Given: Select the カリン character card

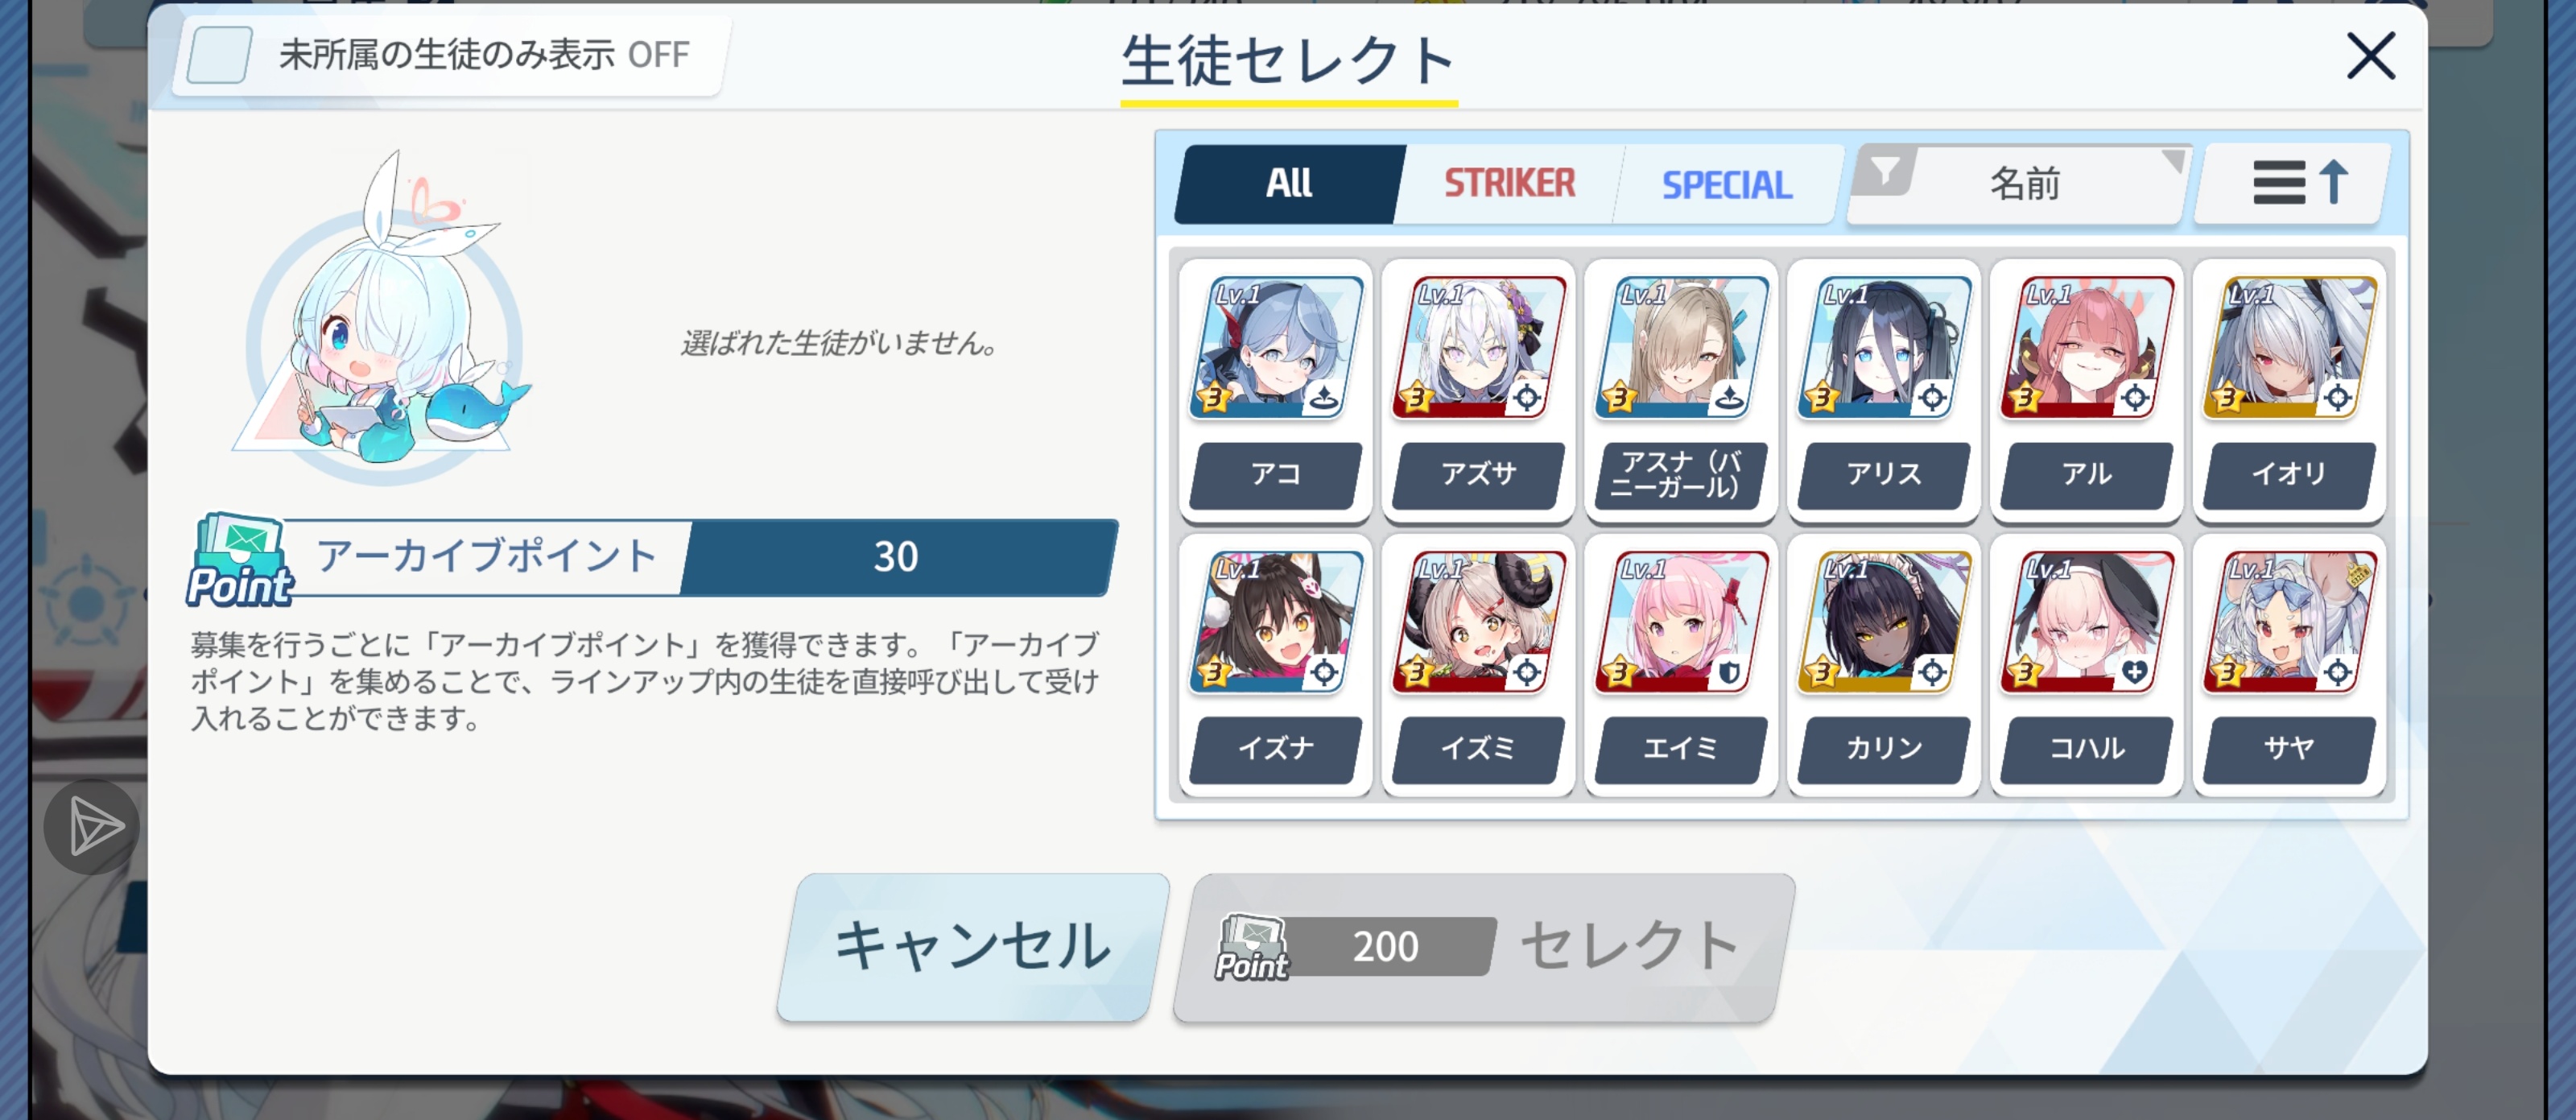Looking at the screenshot, I should coord(1884,665).
